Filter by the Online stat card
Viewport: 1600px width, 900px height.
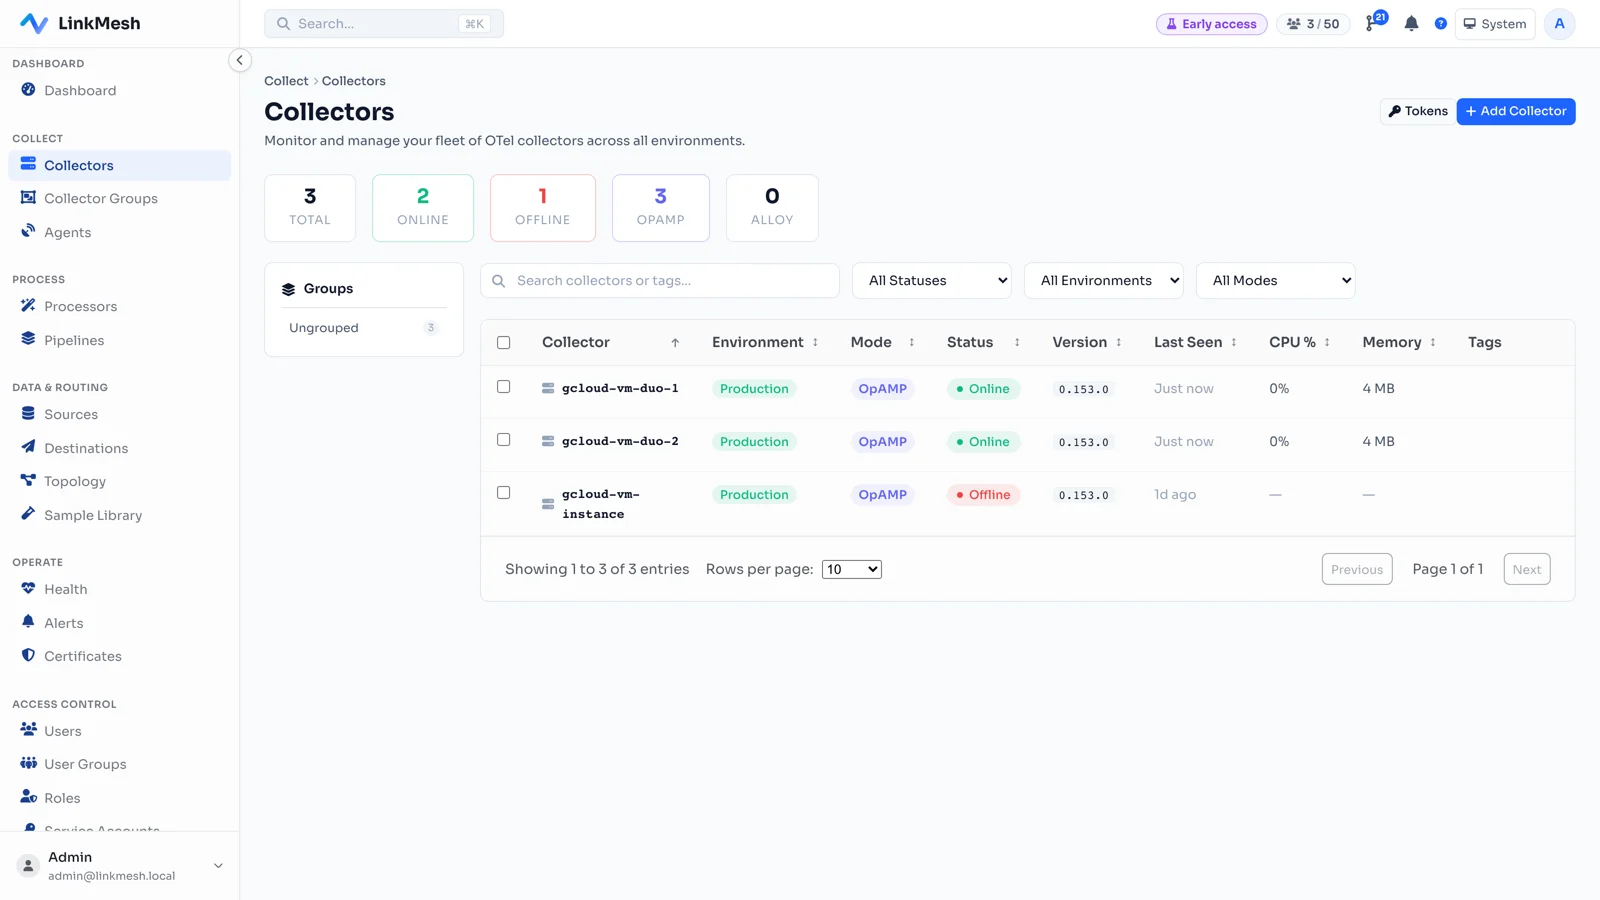pyautogui.click(x=423, y=208)
